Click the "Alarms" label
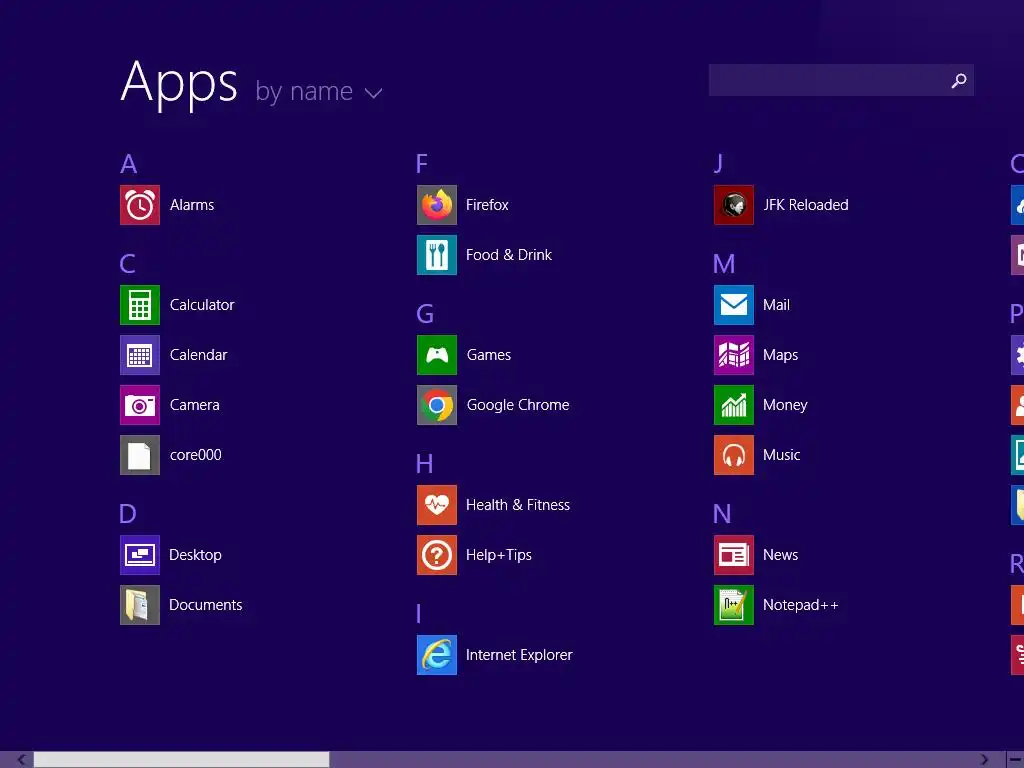The height and width of the screenshot is (768, 1024). tap(192, 205)
